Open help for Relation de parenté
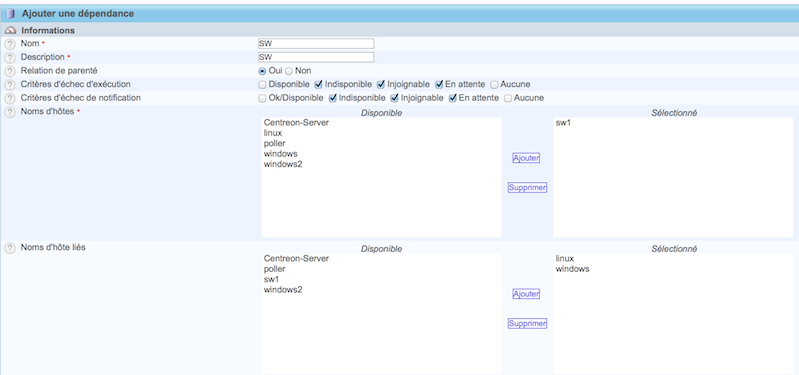 (x=10, y=71)
